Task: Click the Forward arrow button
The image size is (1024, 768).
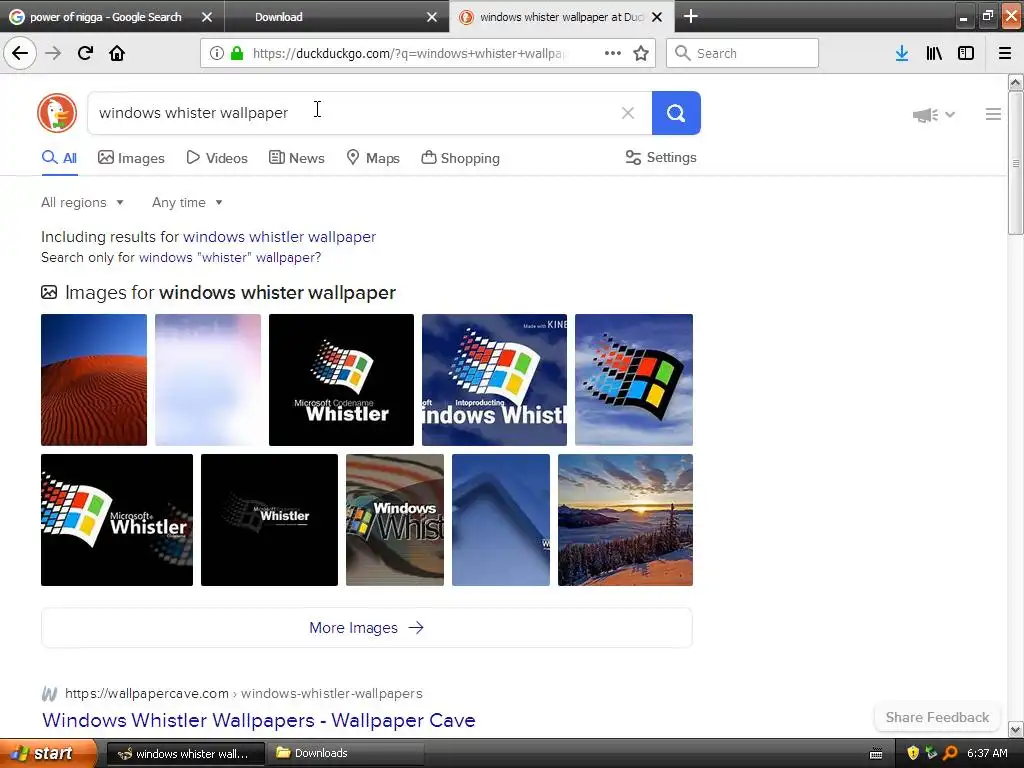Action: point(53,53)
